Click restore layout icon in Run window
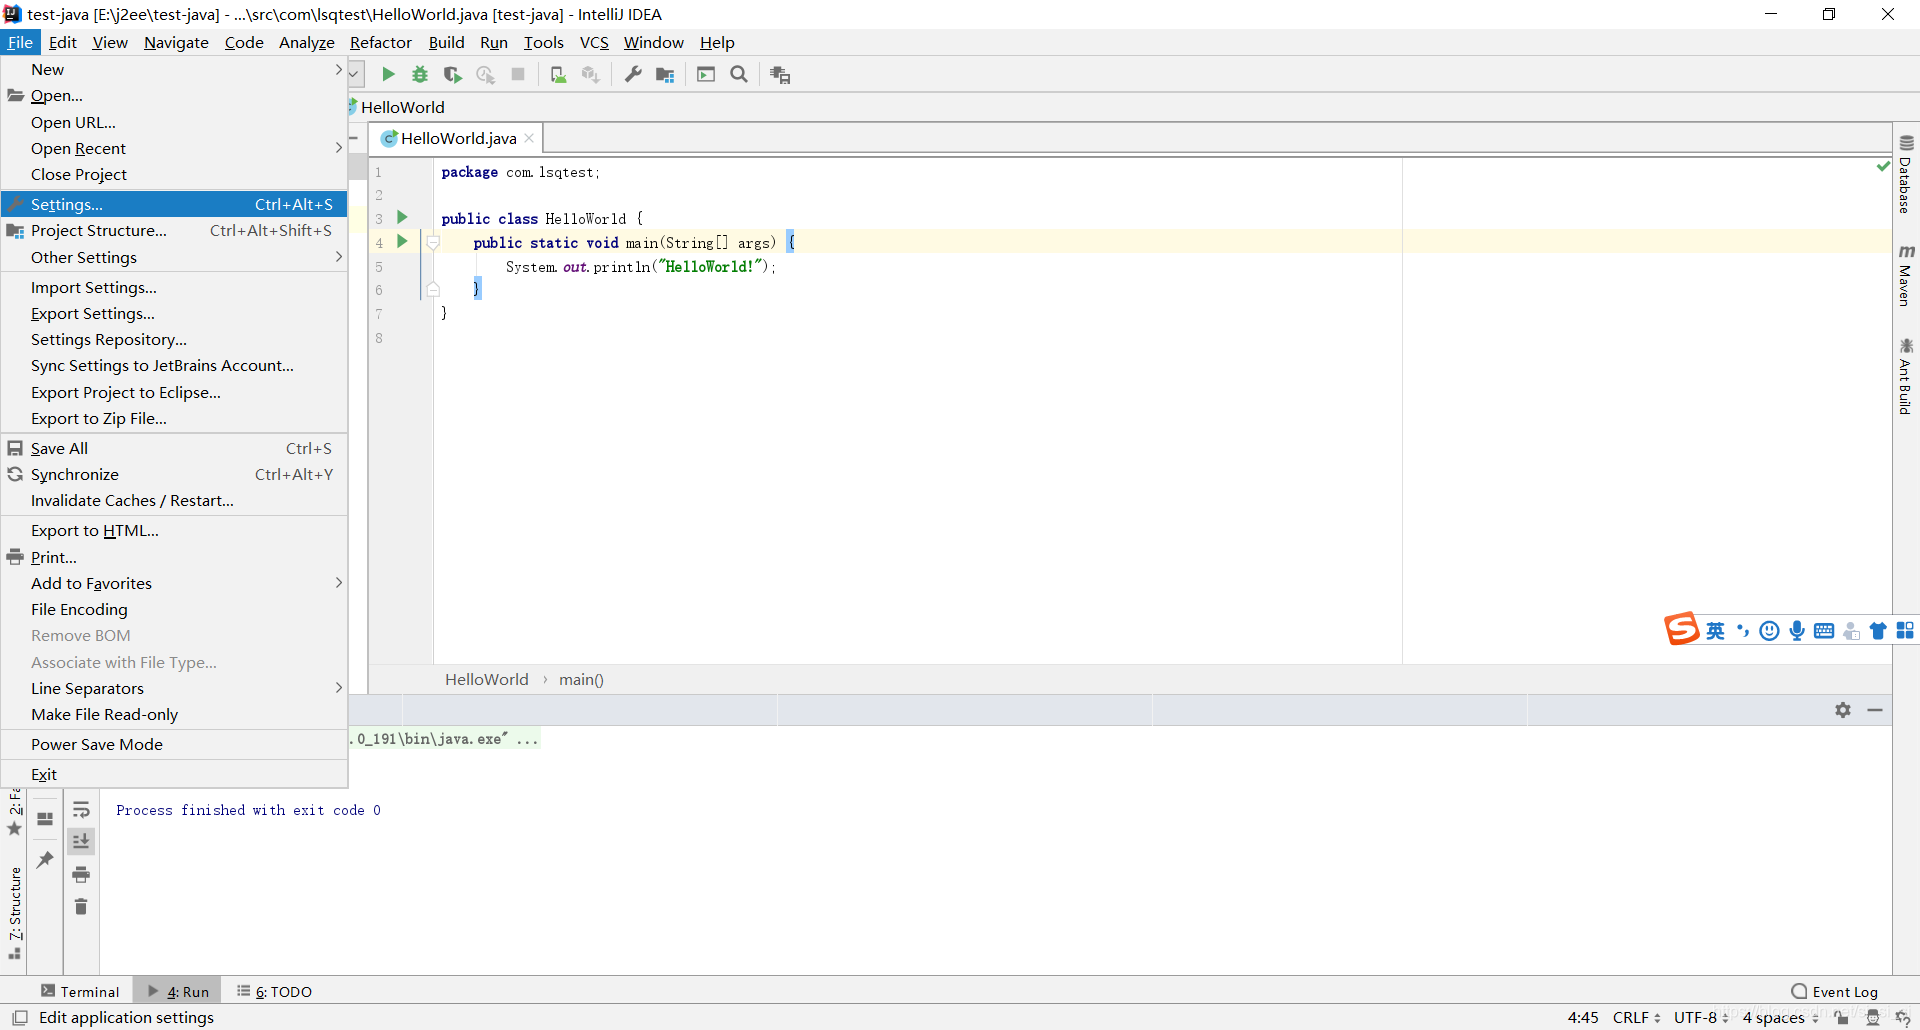 pyautogui.click(x=45, y=819)
